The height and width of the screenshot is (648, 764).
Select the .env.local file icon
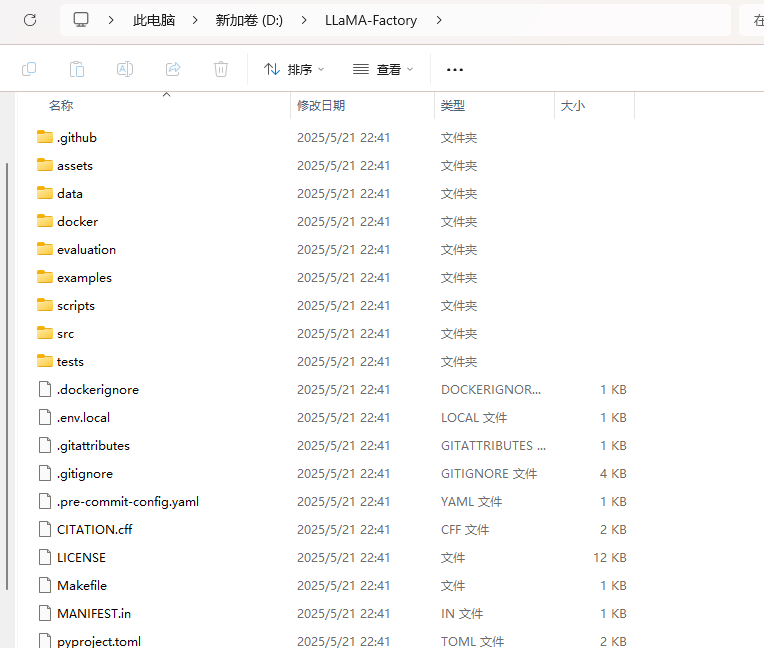pyautogui.click(x=45, y=417)
